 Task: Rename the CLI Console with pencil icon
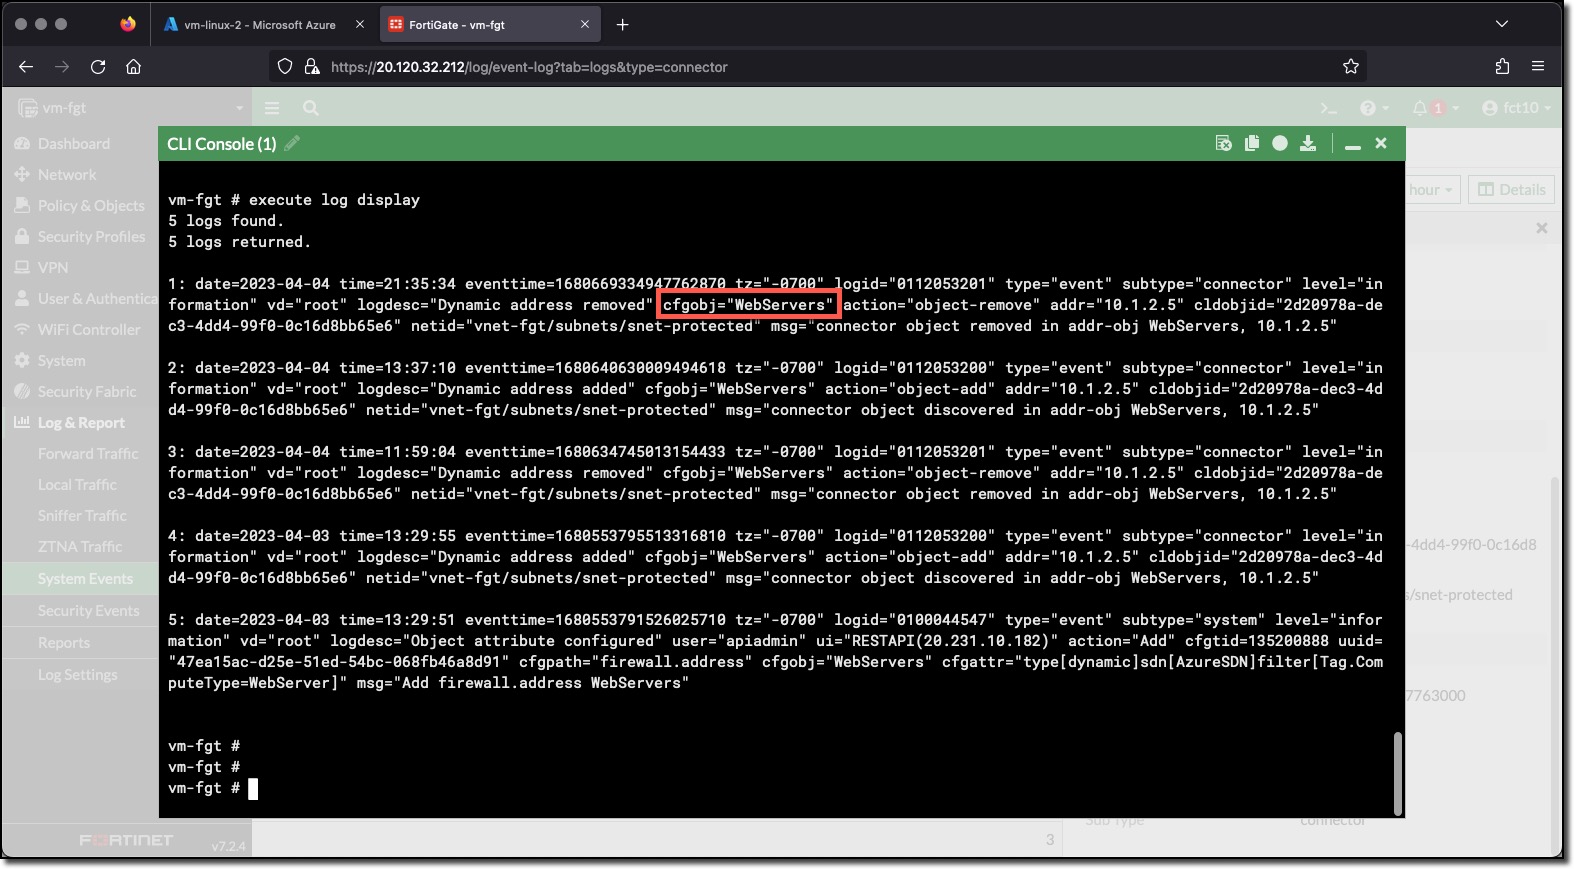click(292, 144)
